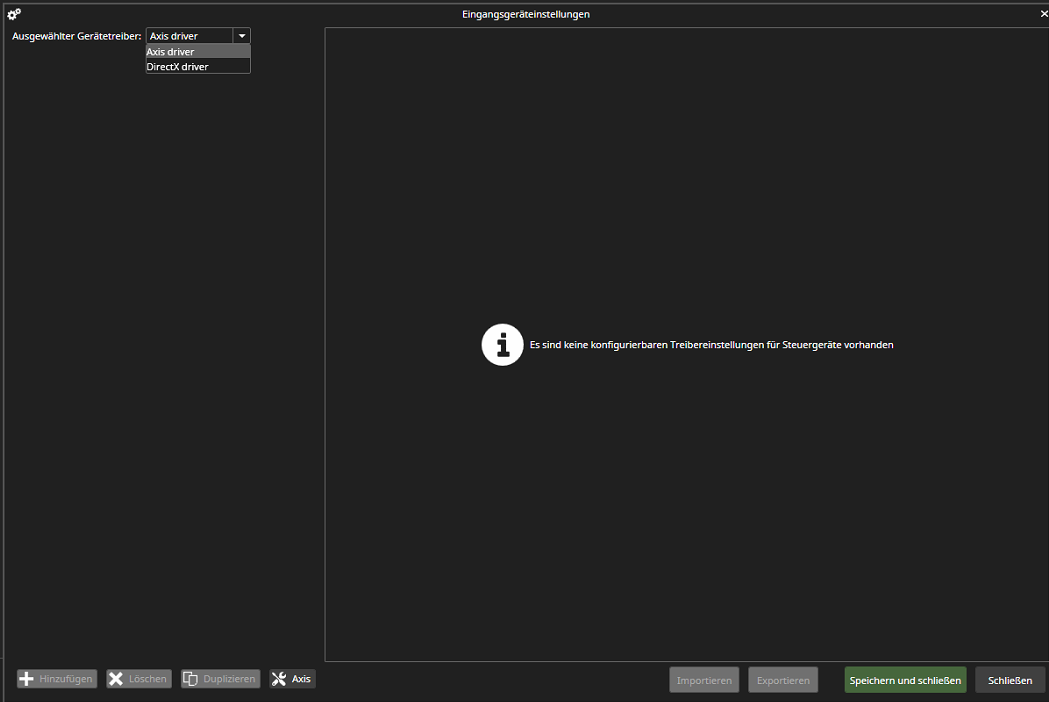Click the Exportieren button
The width and height of the screenshot is (1049, 702).
pos(783,680)
